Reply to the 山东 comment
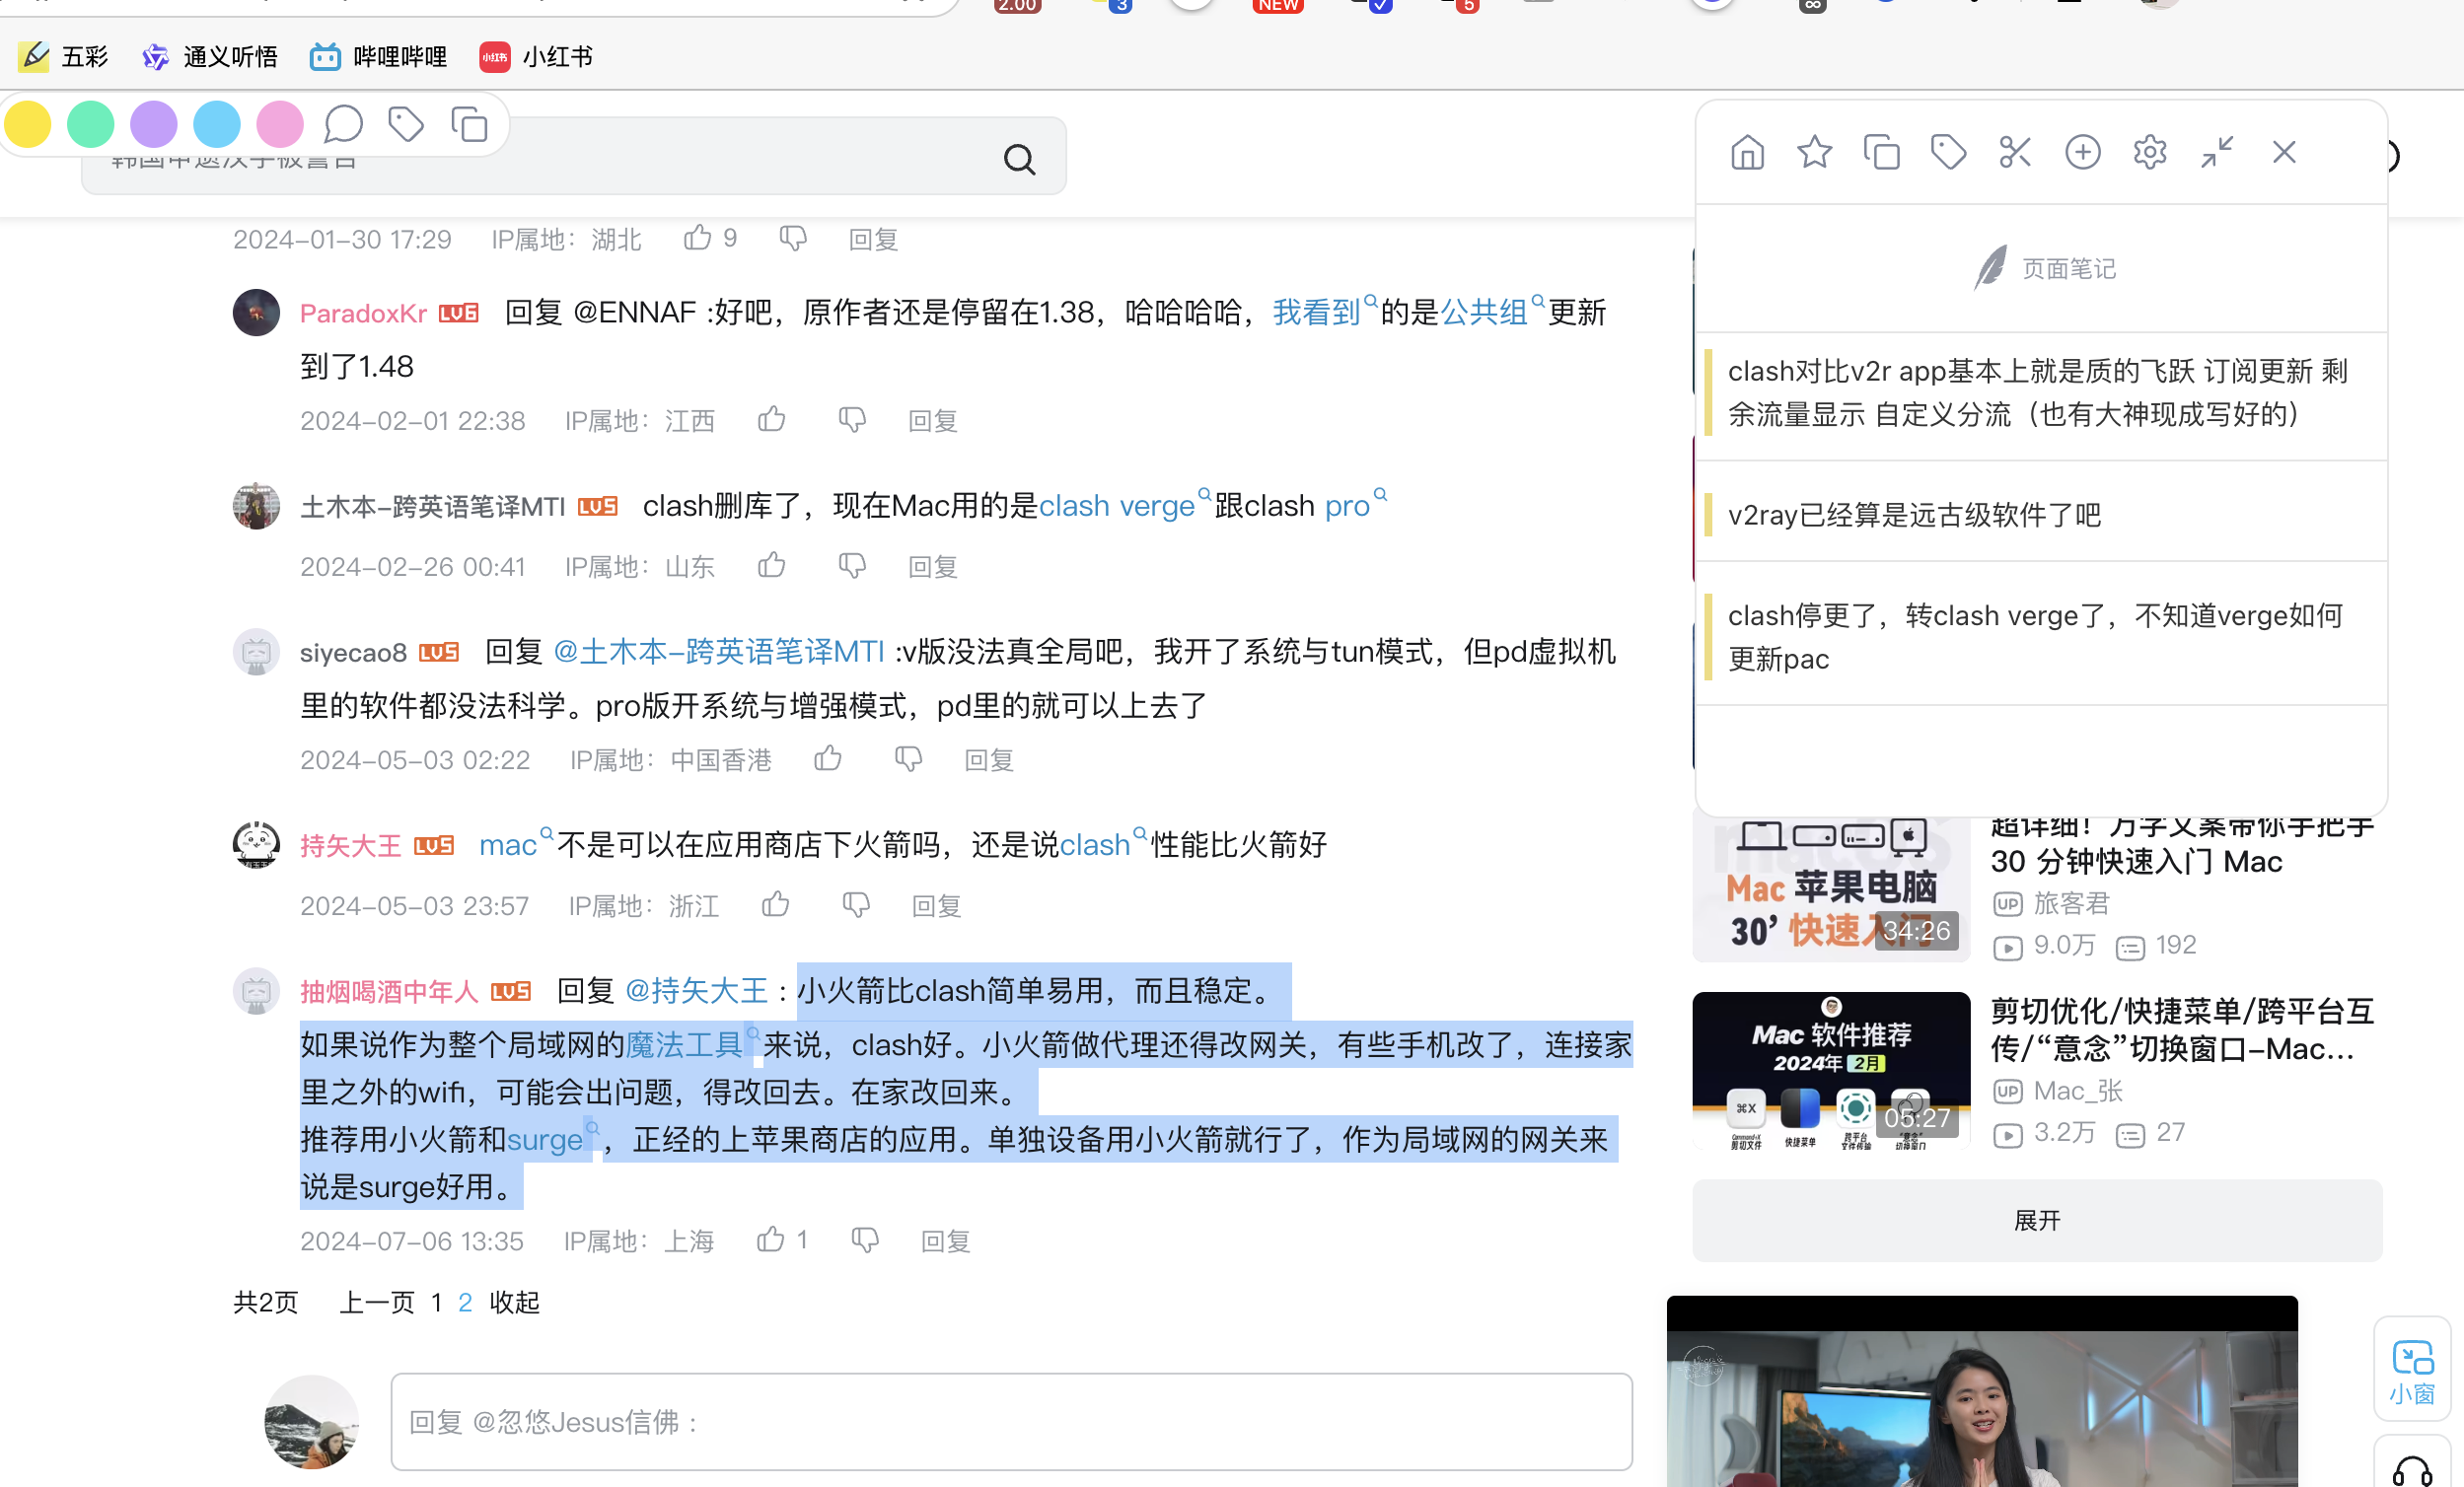2464x1487 pixels. coord(933,567)
